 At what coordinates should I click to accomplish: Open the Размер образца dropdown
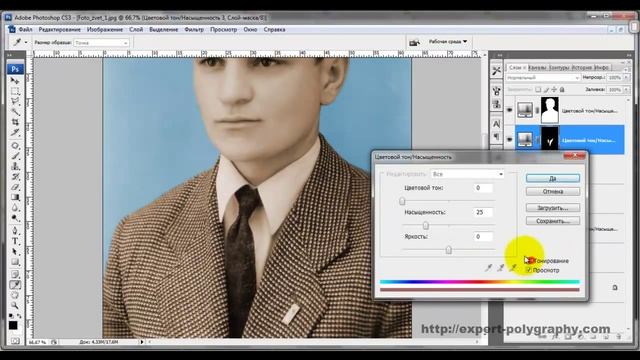click(102, 42)
